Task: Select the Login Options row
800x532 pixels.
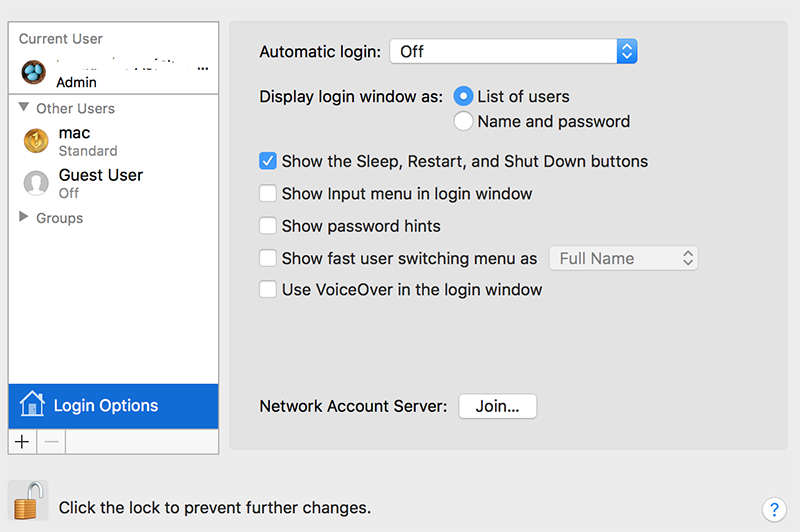Action: [x=113, y=405]
